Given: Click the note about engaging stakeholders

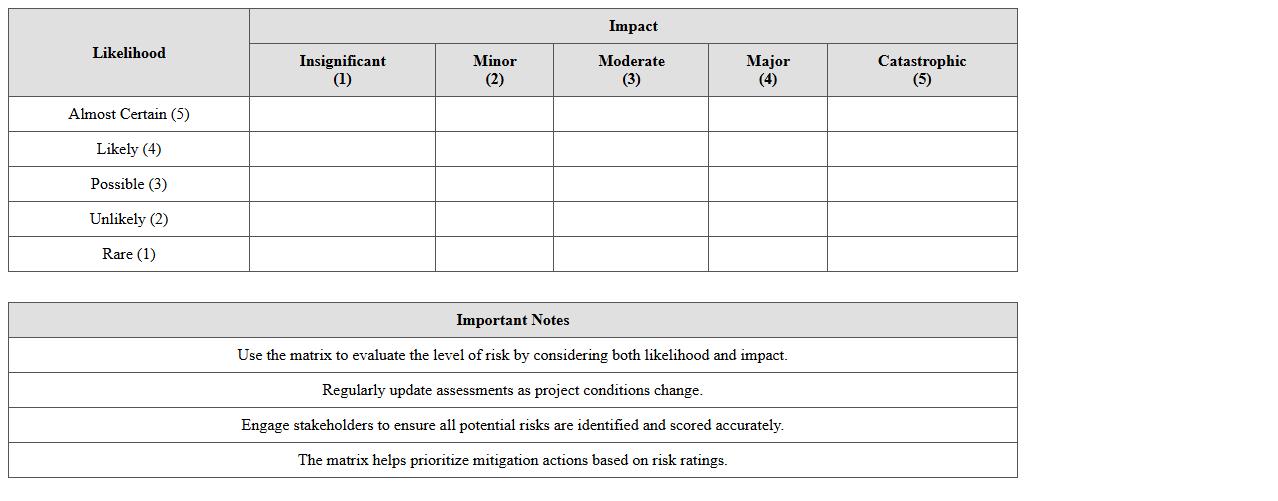Looking at the screenshot, I should click(x=512, y=425).
